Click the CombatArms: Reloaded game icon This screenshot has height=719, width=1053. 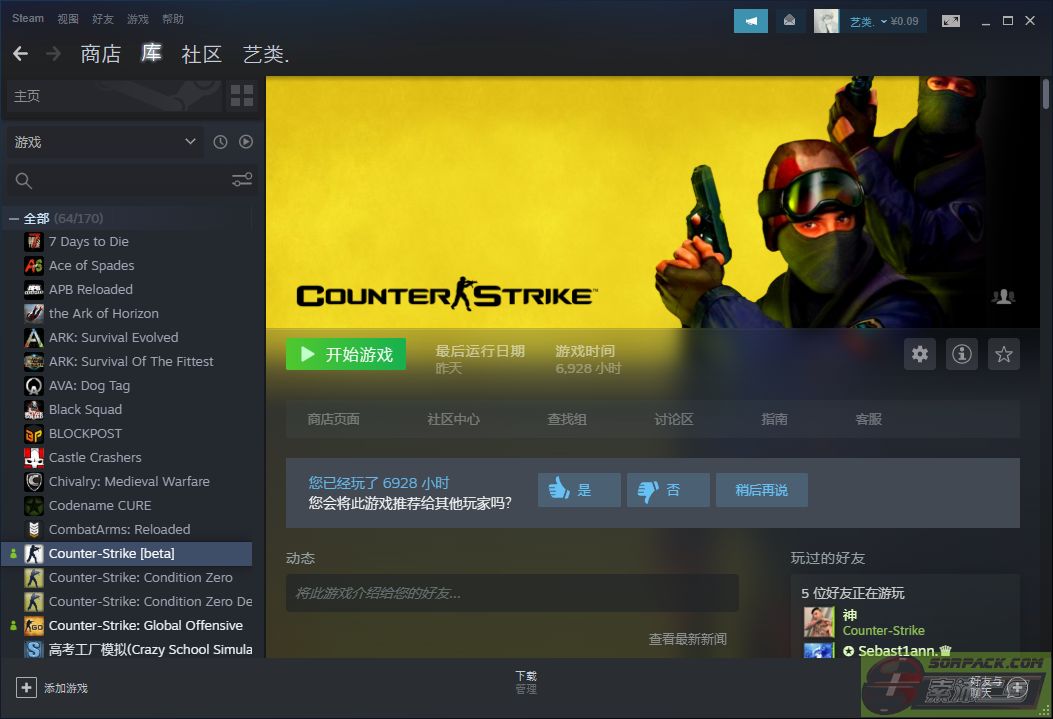(x=34, y=530)
